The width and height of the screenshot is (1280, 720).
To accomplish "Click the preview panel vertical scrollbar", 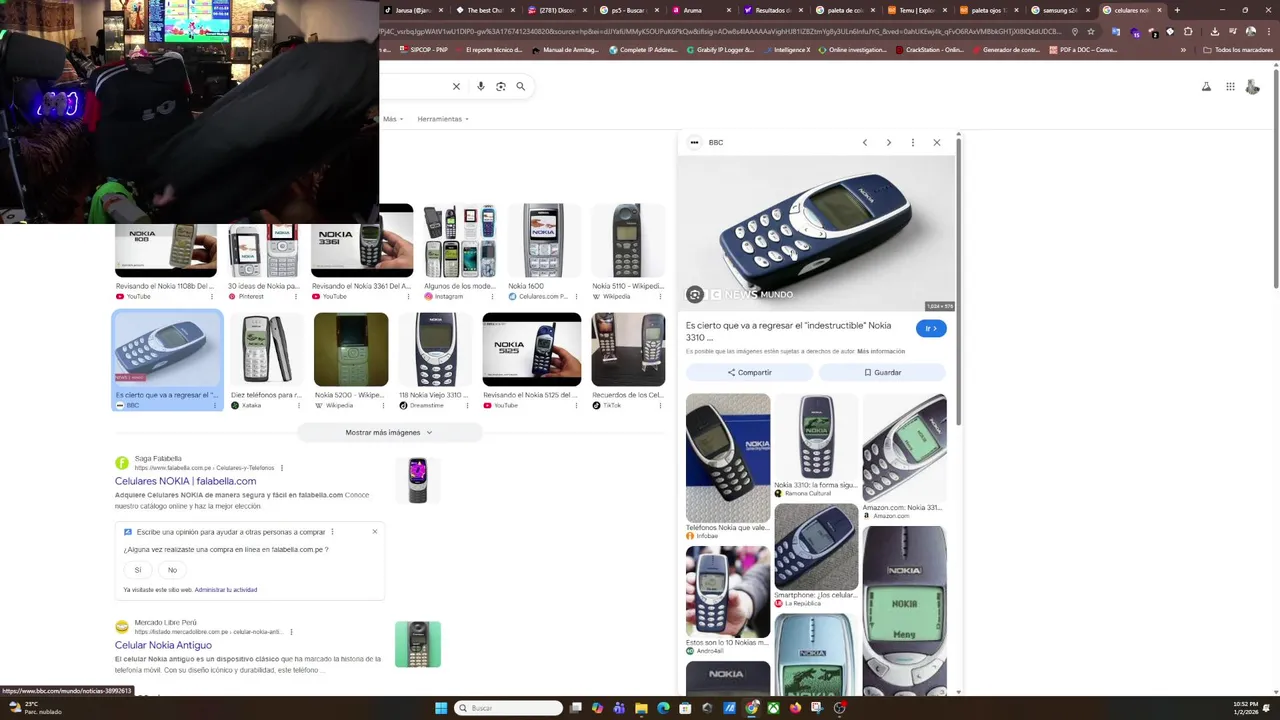I will coord(959,280).
